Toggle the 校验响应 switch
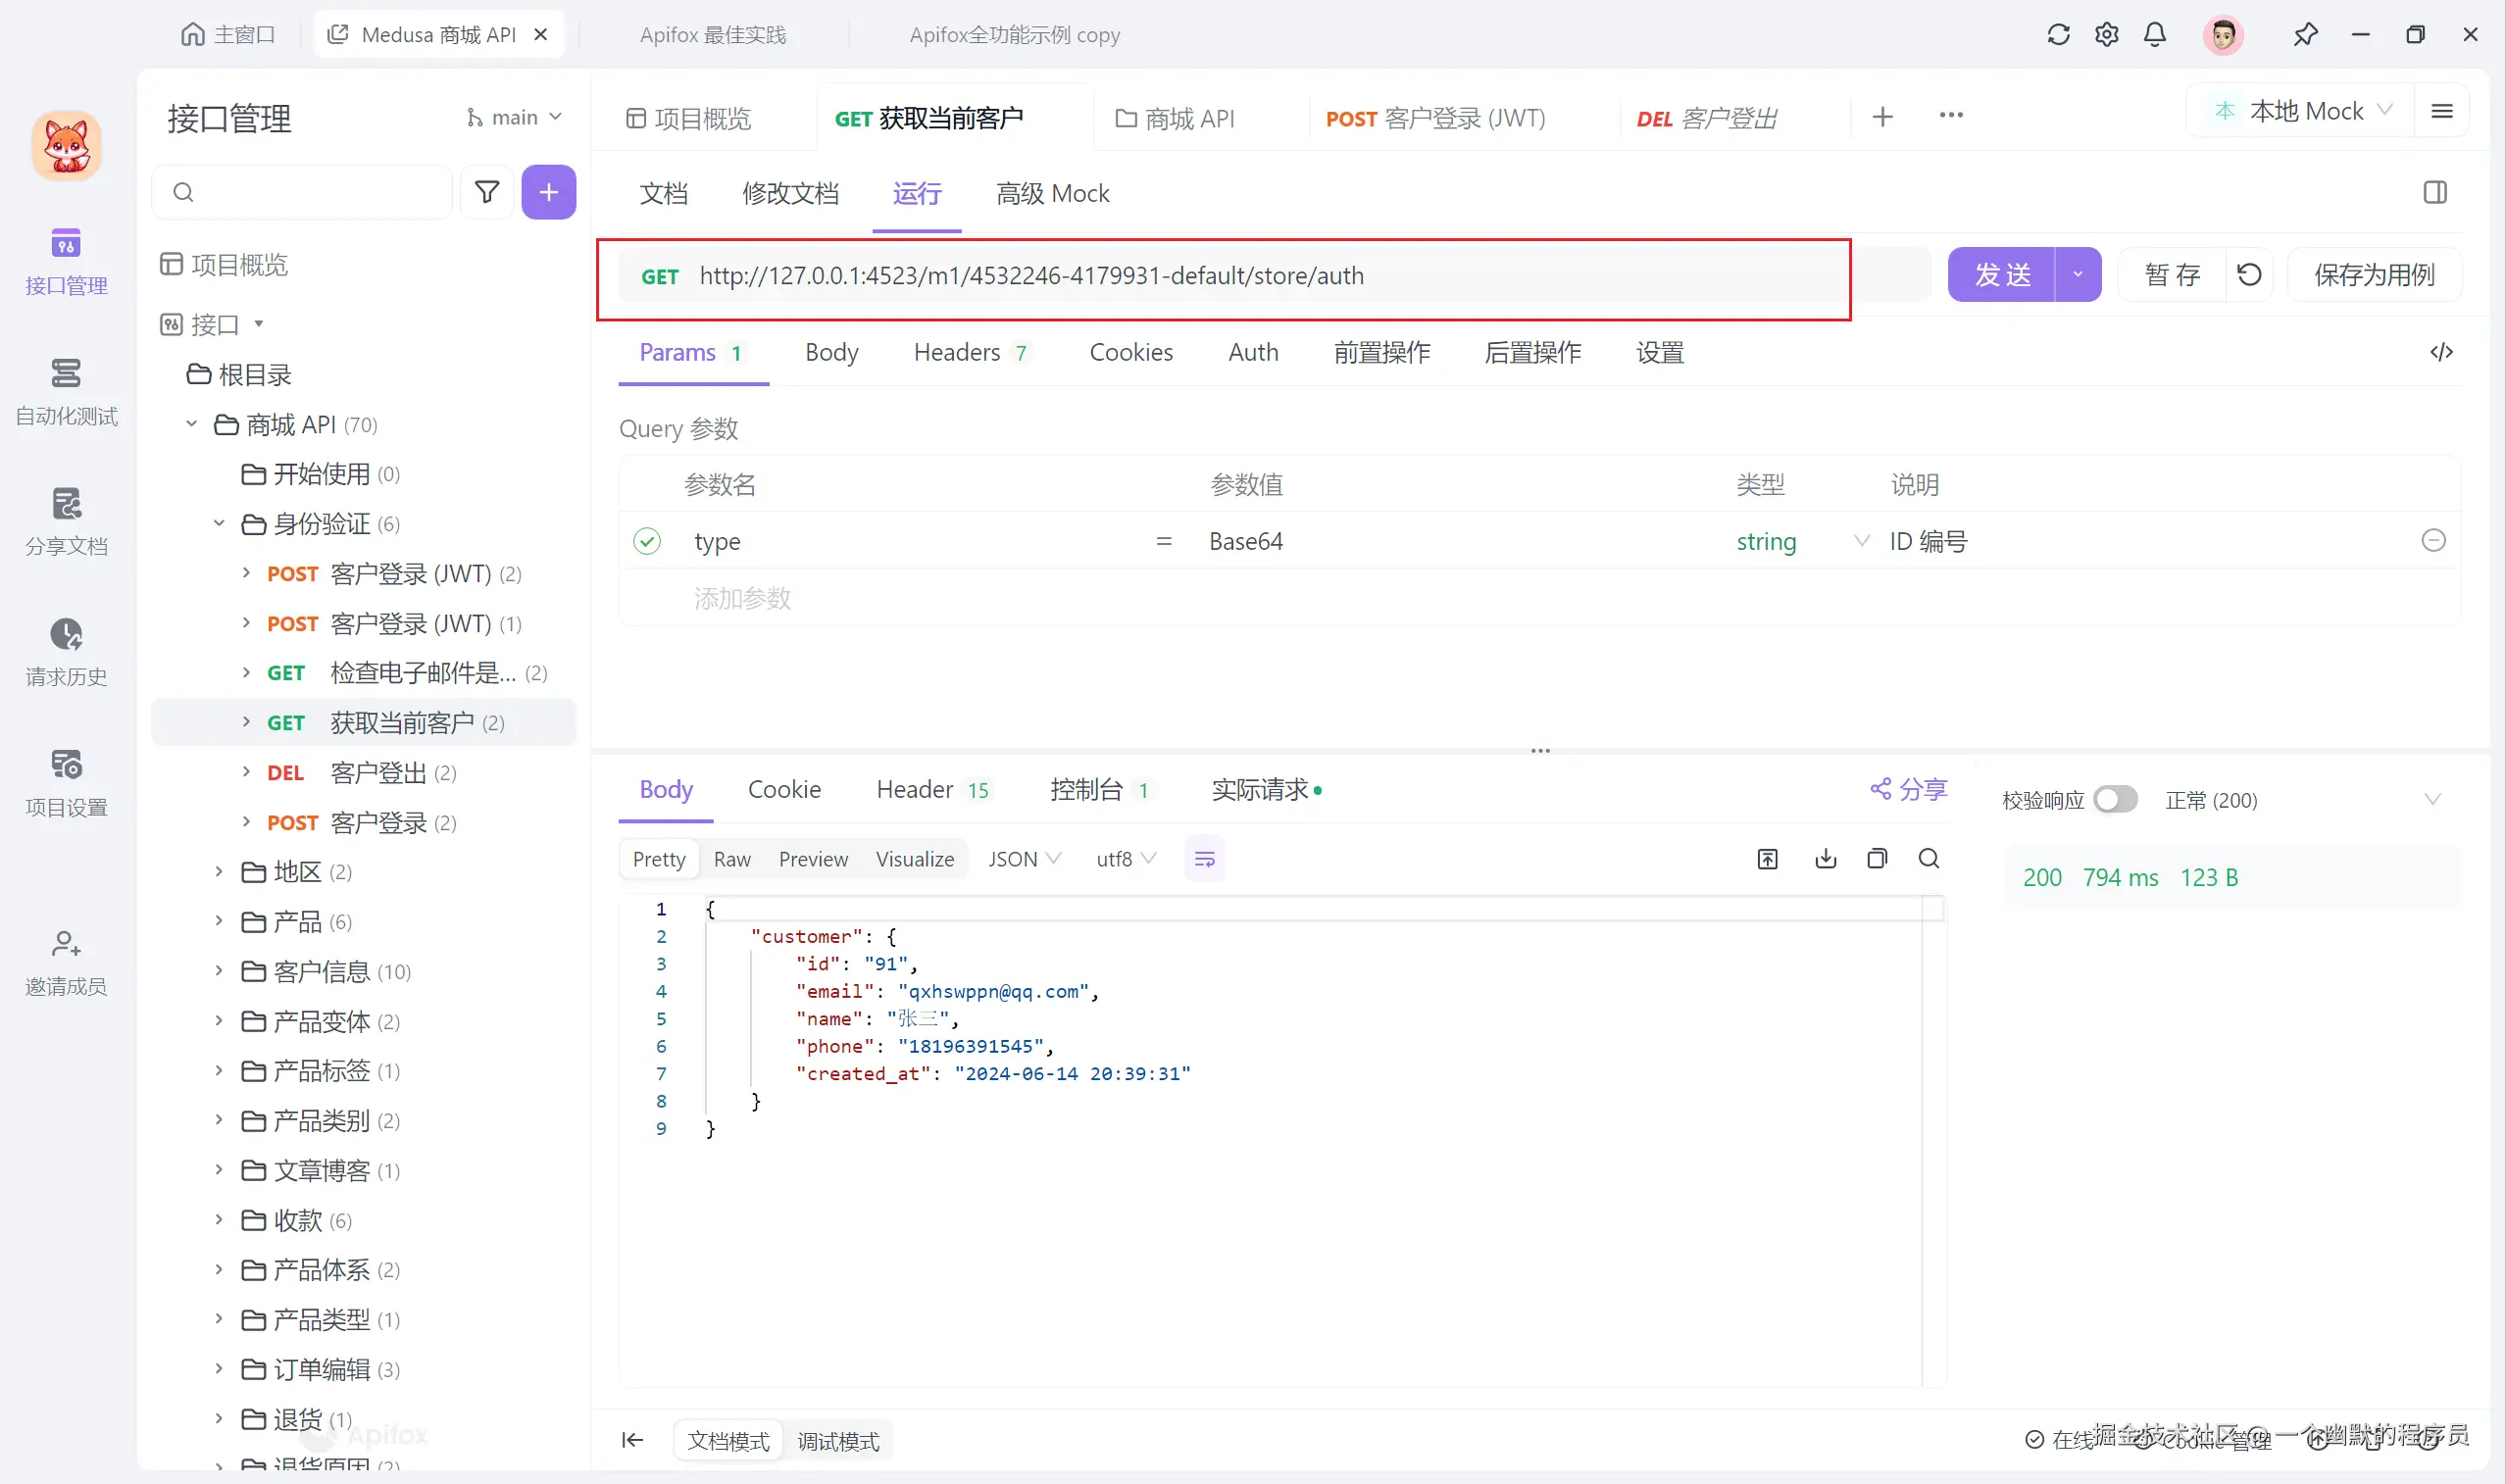The height and width of the screenshot is (1484, 2506). click(2116, 799)
